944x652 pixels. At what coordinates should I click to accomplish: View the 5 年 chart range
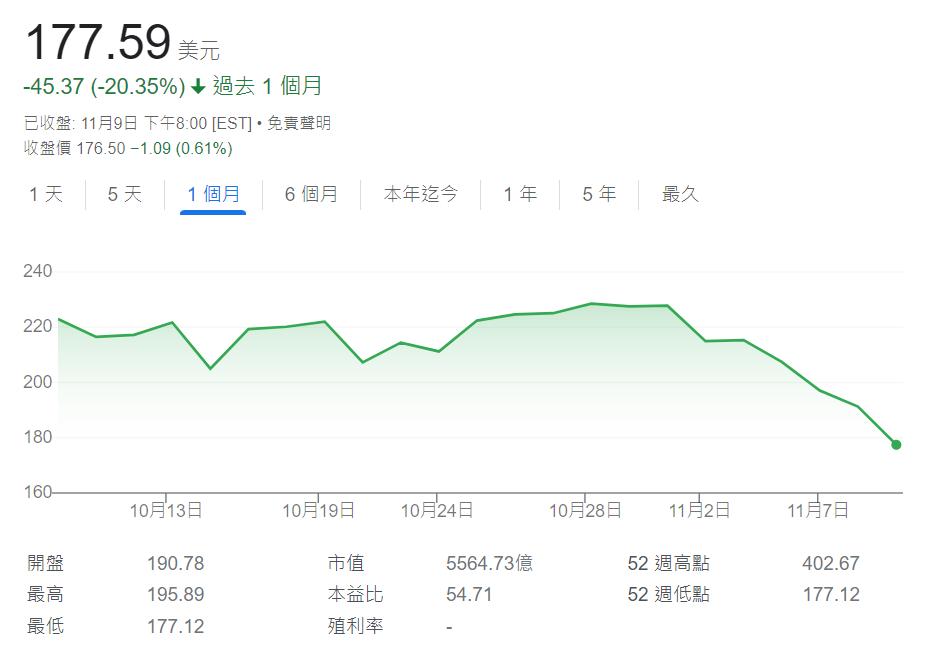(599, 194)
